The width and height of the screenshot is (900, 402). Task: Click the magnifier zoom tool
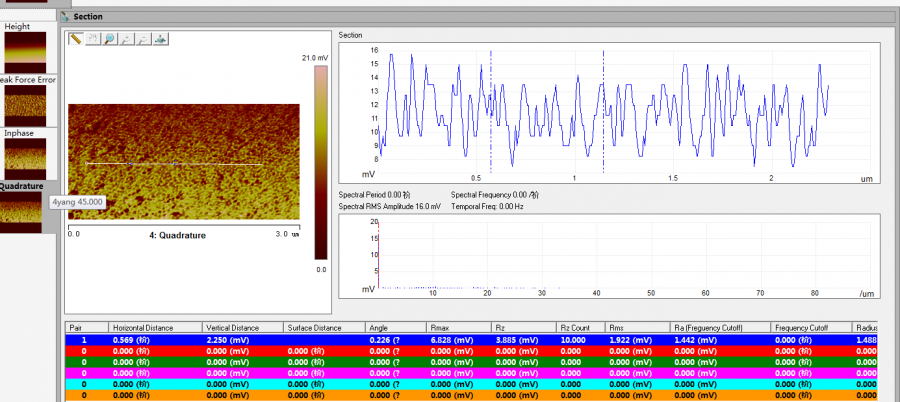pos(109,39)
